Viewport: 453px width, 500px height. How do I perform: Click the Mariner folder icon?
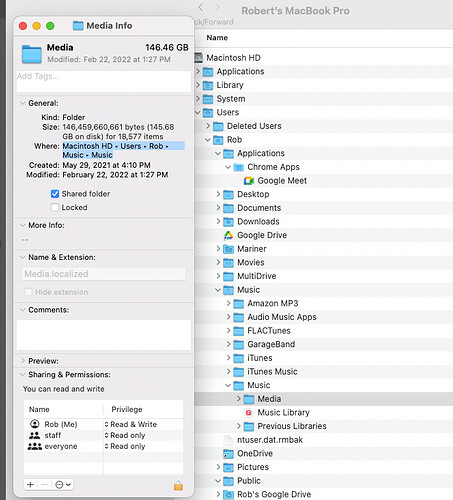228,249
